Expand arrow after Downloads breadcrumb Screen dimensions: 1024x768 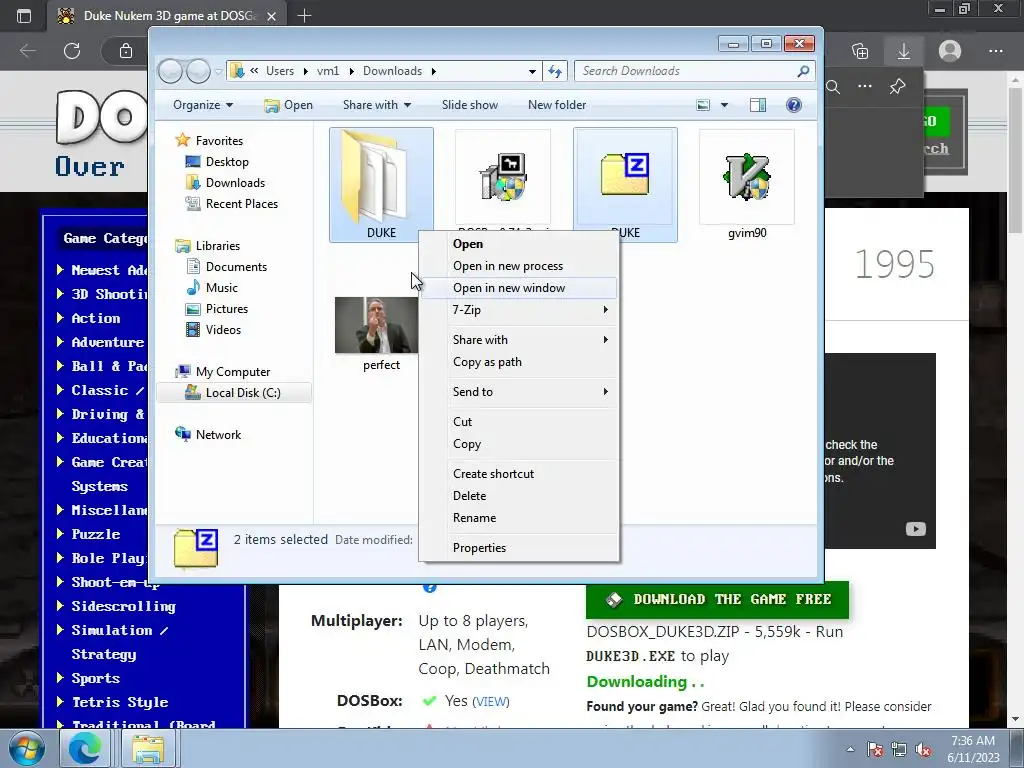click(x=434, y=71)
